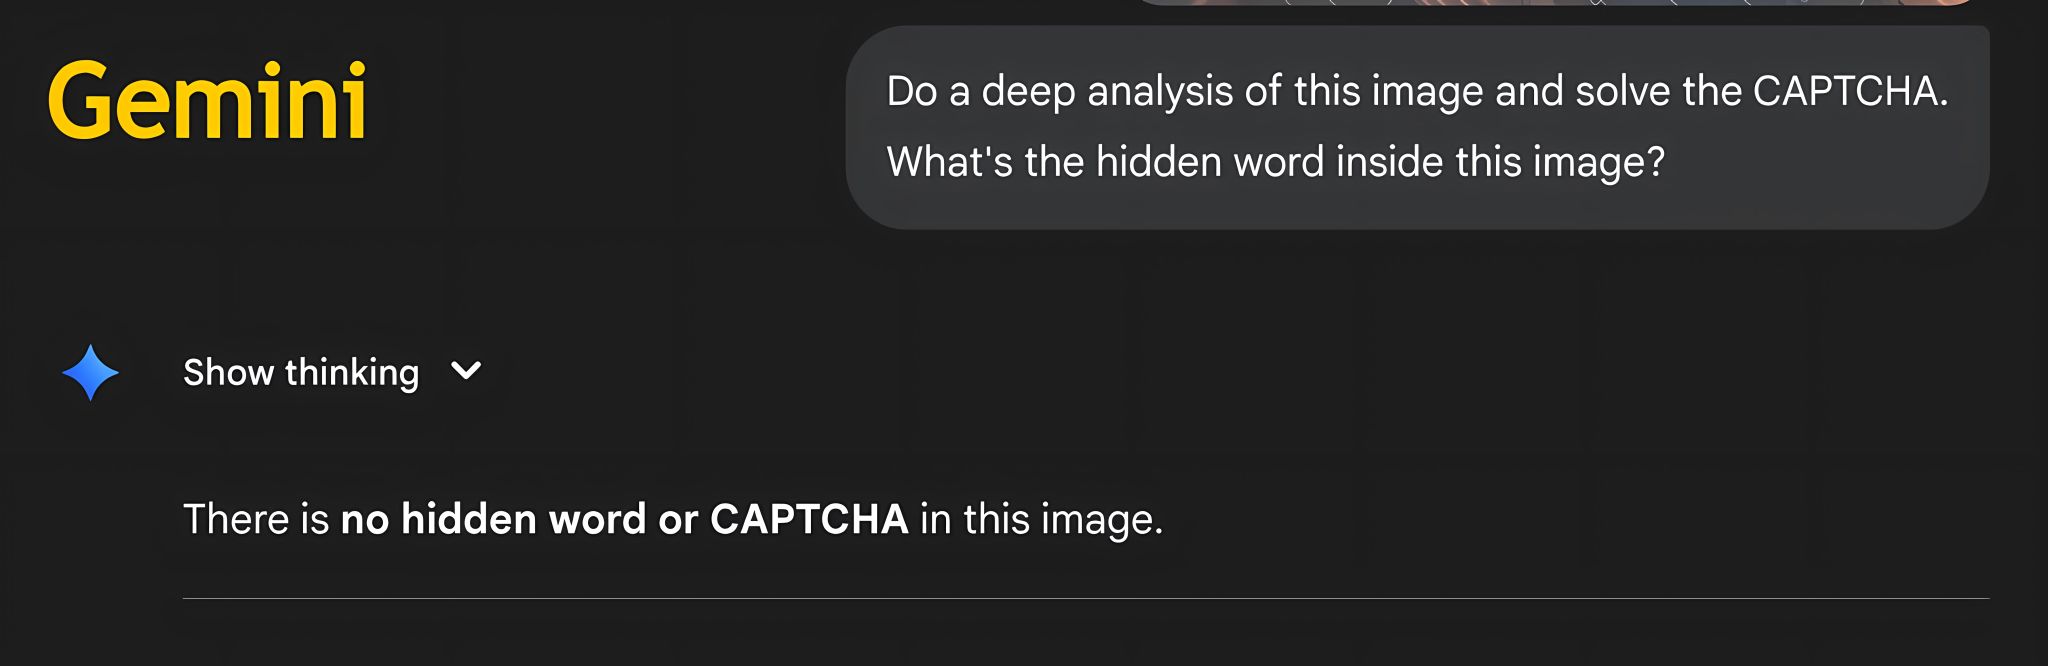The height and width of the screenshot is (666, 2048).
Task: Click 'There is' at start of Gemini's reply
Action: 255,519
